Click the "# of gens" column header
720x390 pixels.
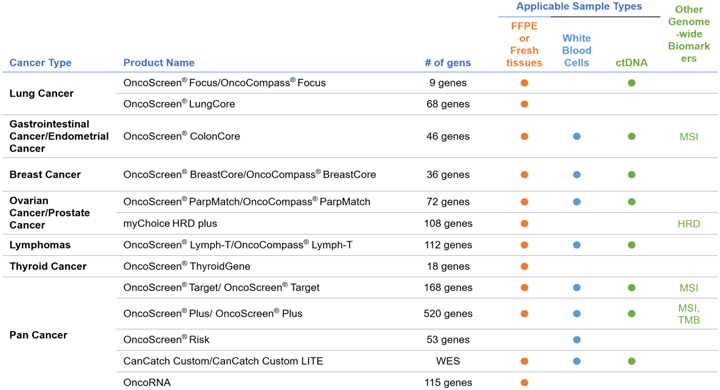click(x=448, y=62)
